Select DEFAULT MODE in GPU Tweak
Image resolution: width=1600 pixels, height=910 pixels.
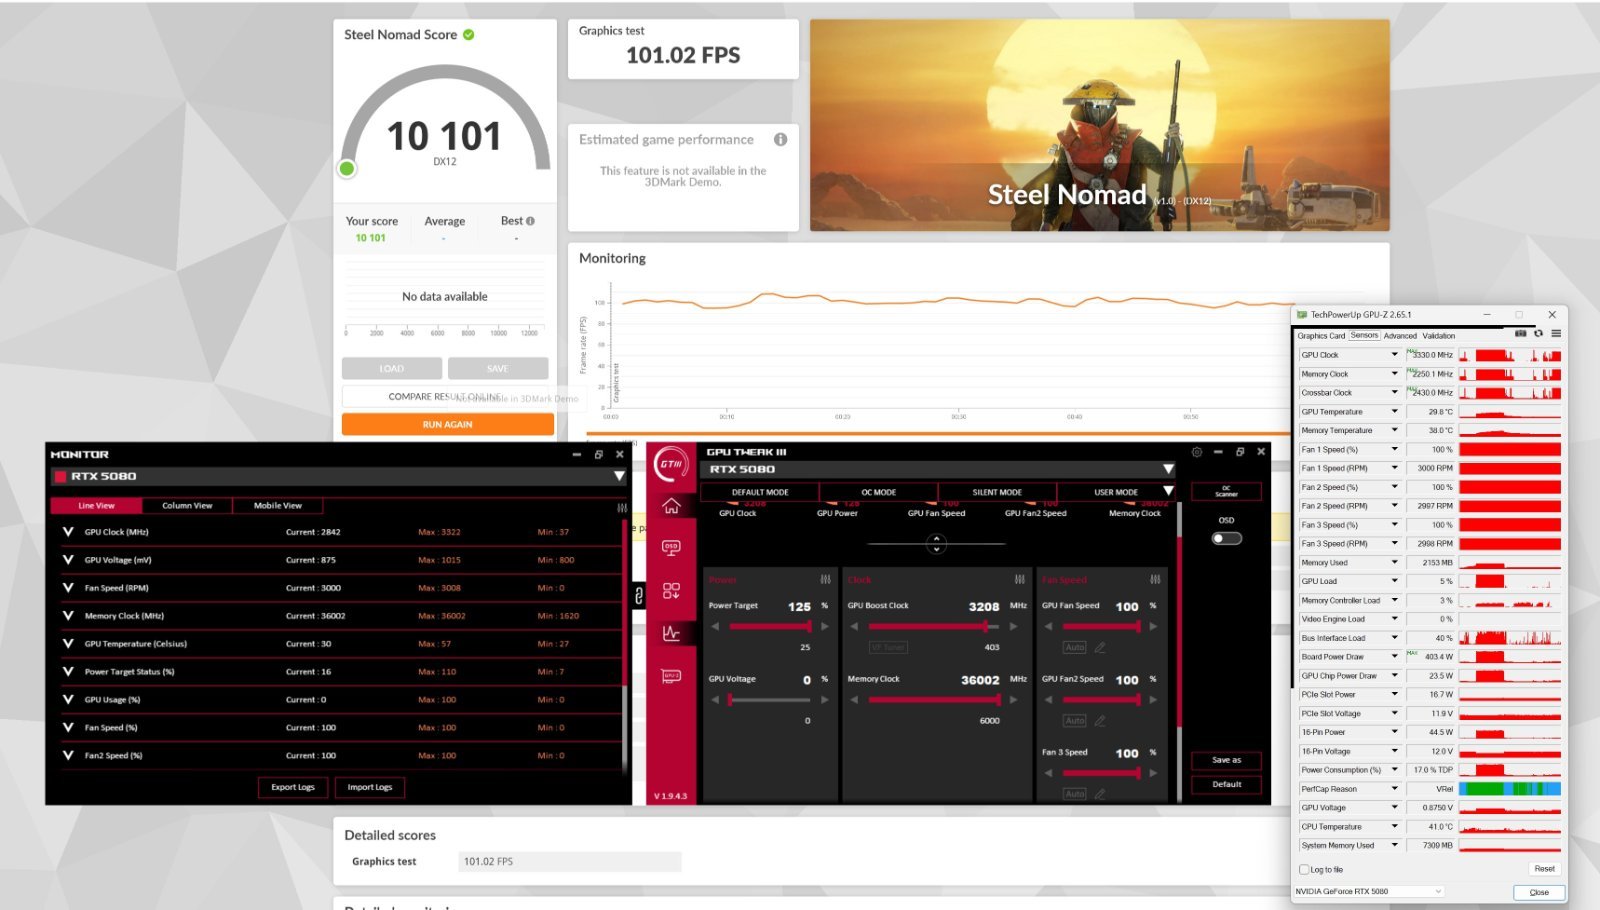coord(760,492)
